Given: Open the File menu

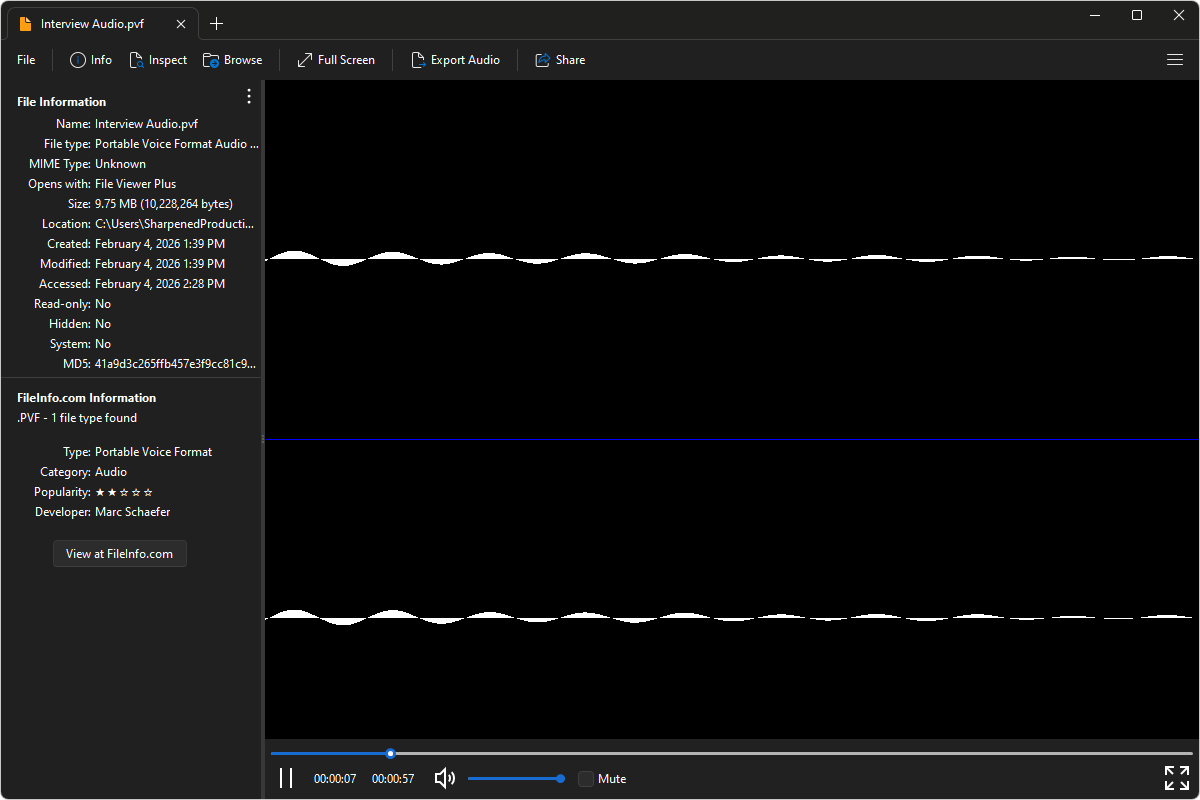Looking at the screenshot, I should [x=25, y=60].
